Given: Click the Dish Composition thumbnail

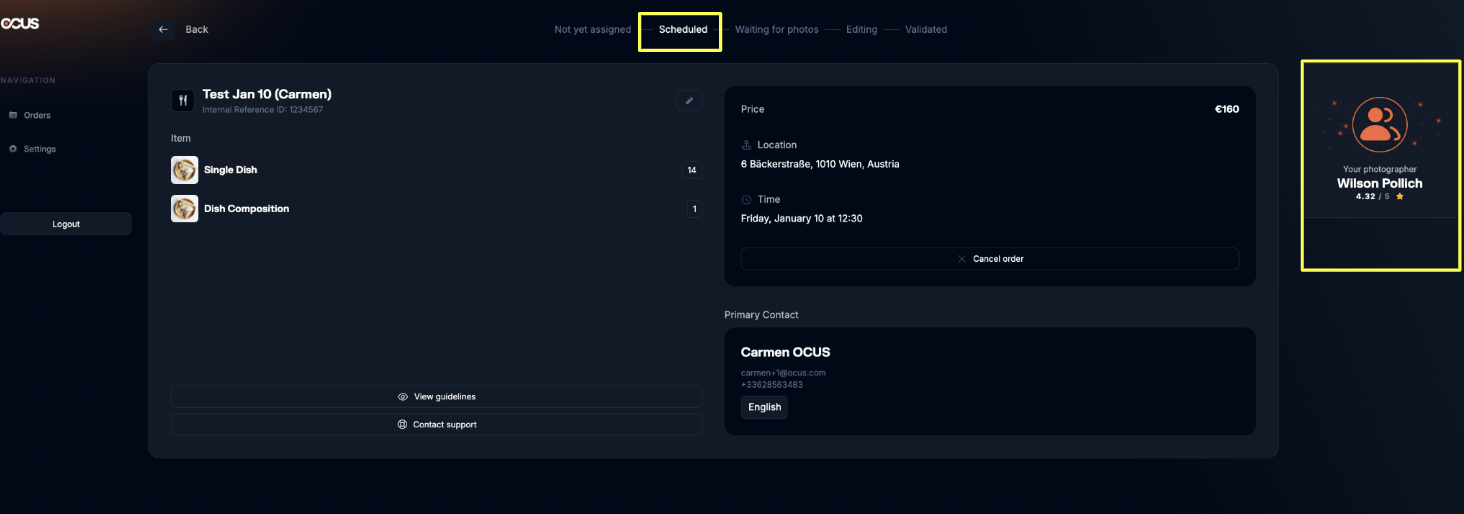Looking at the screenshot, I should 184,209.
